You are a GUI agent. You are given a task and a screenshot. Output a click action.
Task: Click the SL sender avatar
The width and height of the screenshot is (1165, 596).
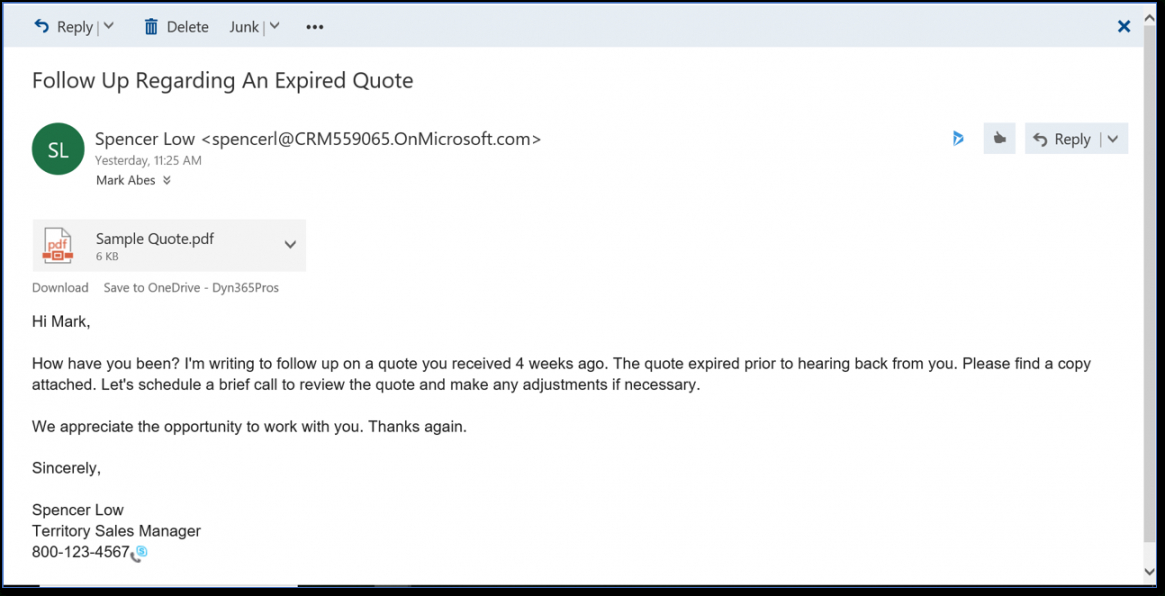click(58, 149)
